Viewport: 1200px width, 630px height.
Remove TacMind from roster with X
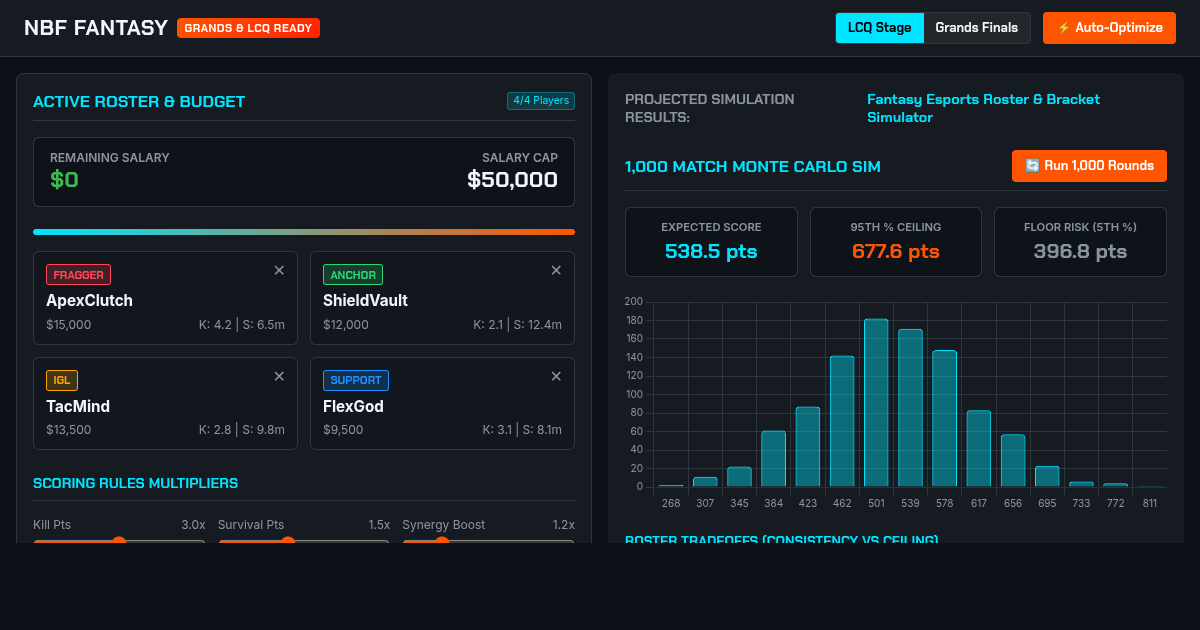pyautogui.click(x=279, y=376)
